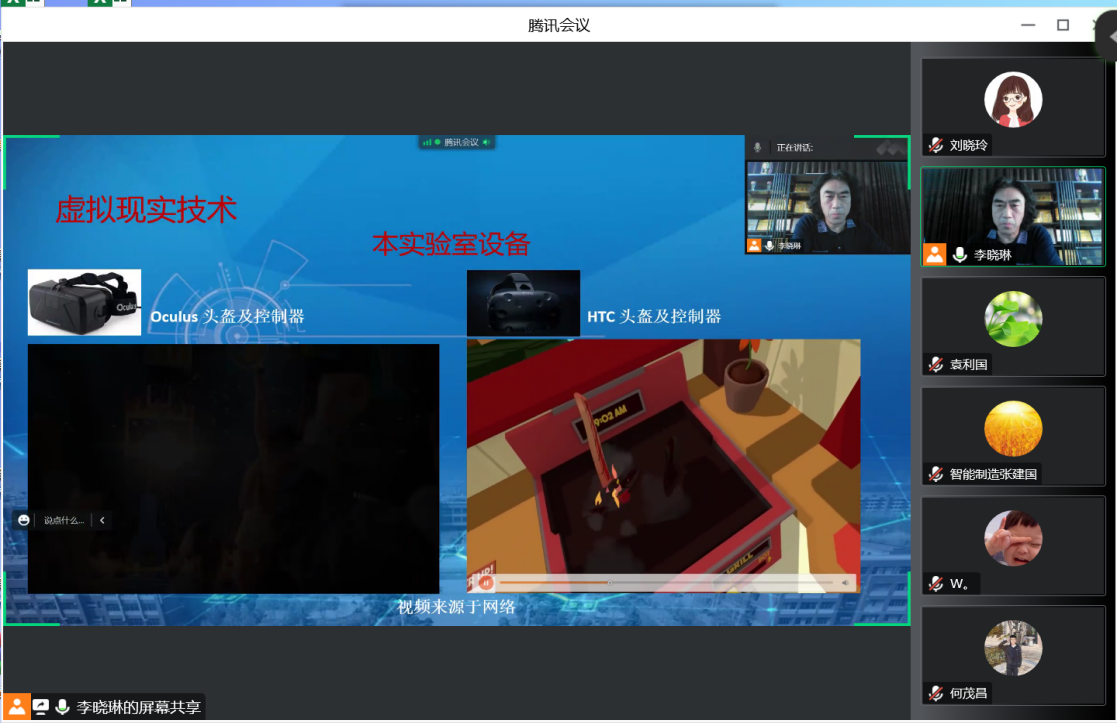This screenshot has width=1117, height=723.
Task: Click the red 本实验室设备 heading
Action: pyautogui.click(x=451, y=244)
